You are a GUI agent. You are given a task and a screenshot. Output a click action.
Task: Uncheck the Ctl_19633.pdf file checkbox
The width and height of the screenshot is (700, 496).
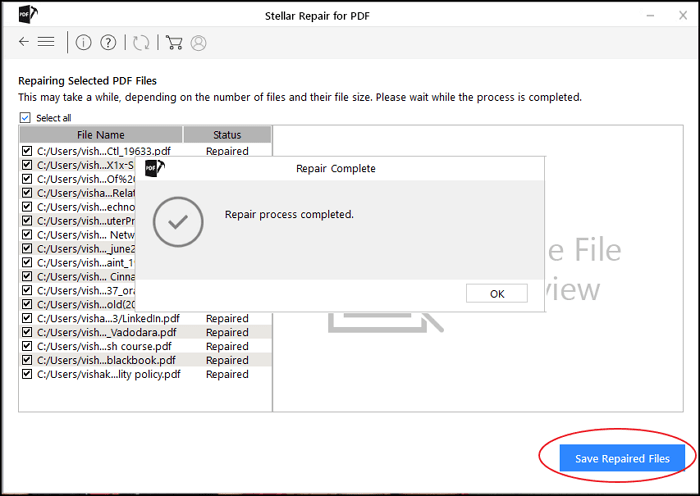tap(27, 151)
